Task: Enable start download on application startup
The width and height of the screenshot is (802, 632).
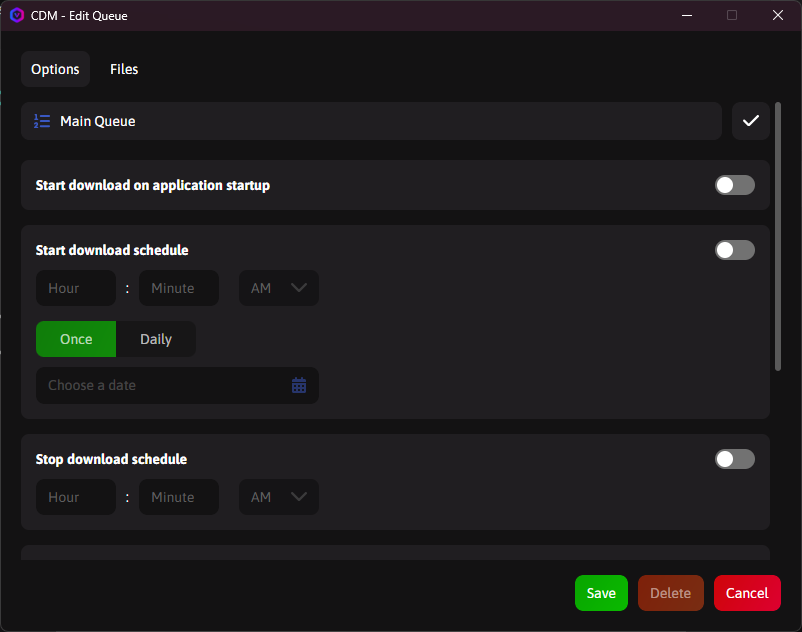Action: click(x=735, y=185)
